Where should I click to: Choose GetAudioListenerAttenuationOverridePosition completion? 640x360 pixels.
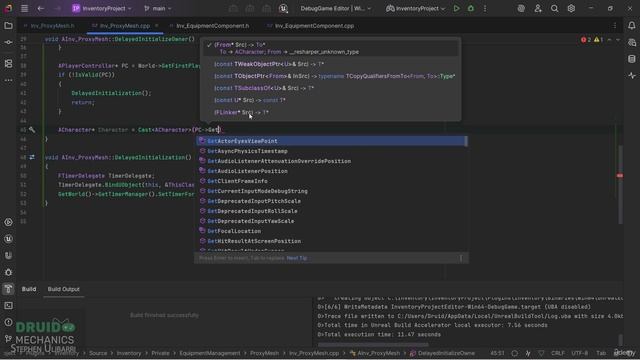[x=331, y=161]
